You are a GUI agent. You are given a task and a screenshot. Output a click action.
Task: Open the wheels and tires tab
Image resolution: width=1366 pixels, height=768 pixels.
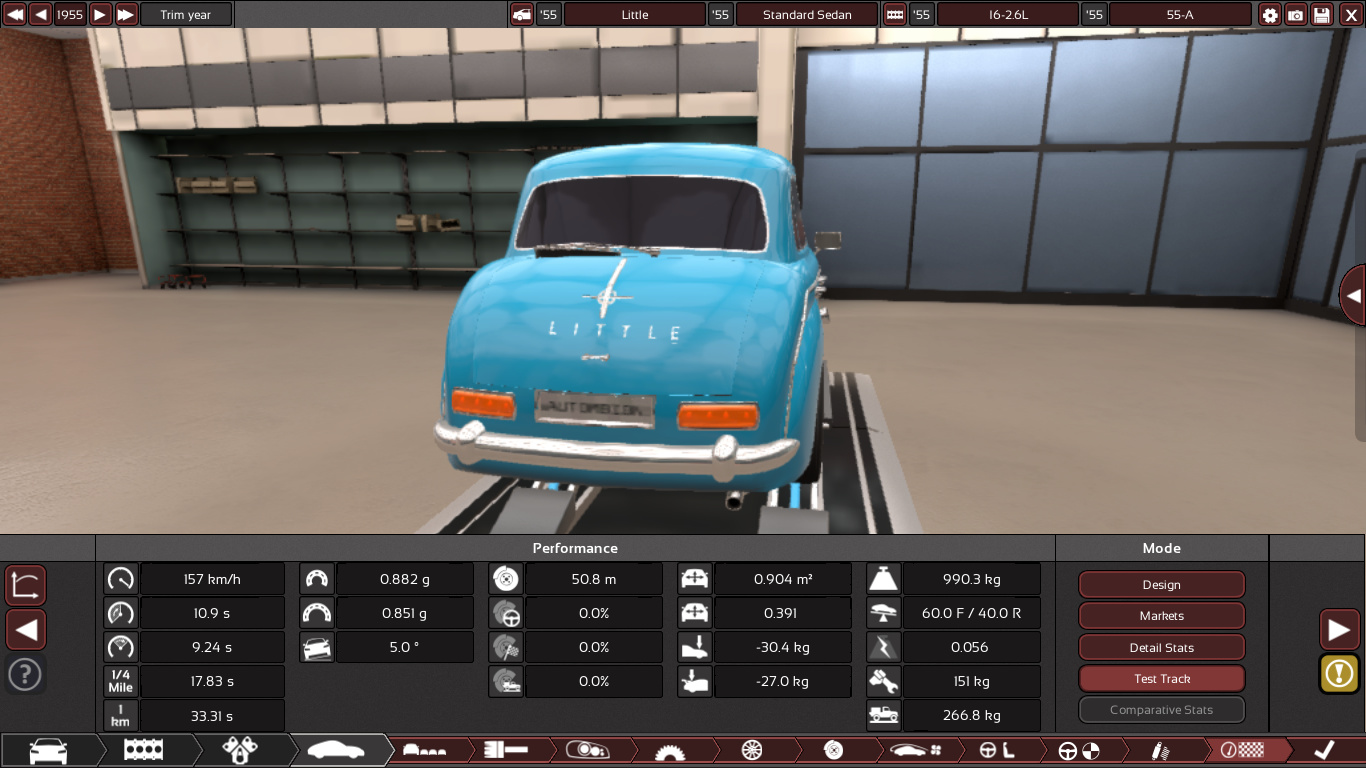point(752,750)
